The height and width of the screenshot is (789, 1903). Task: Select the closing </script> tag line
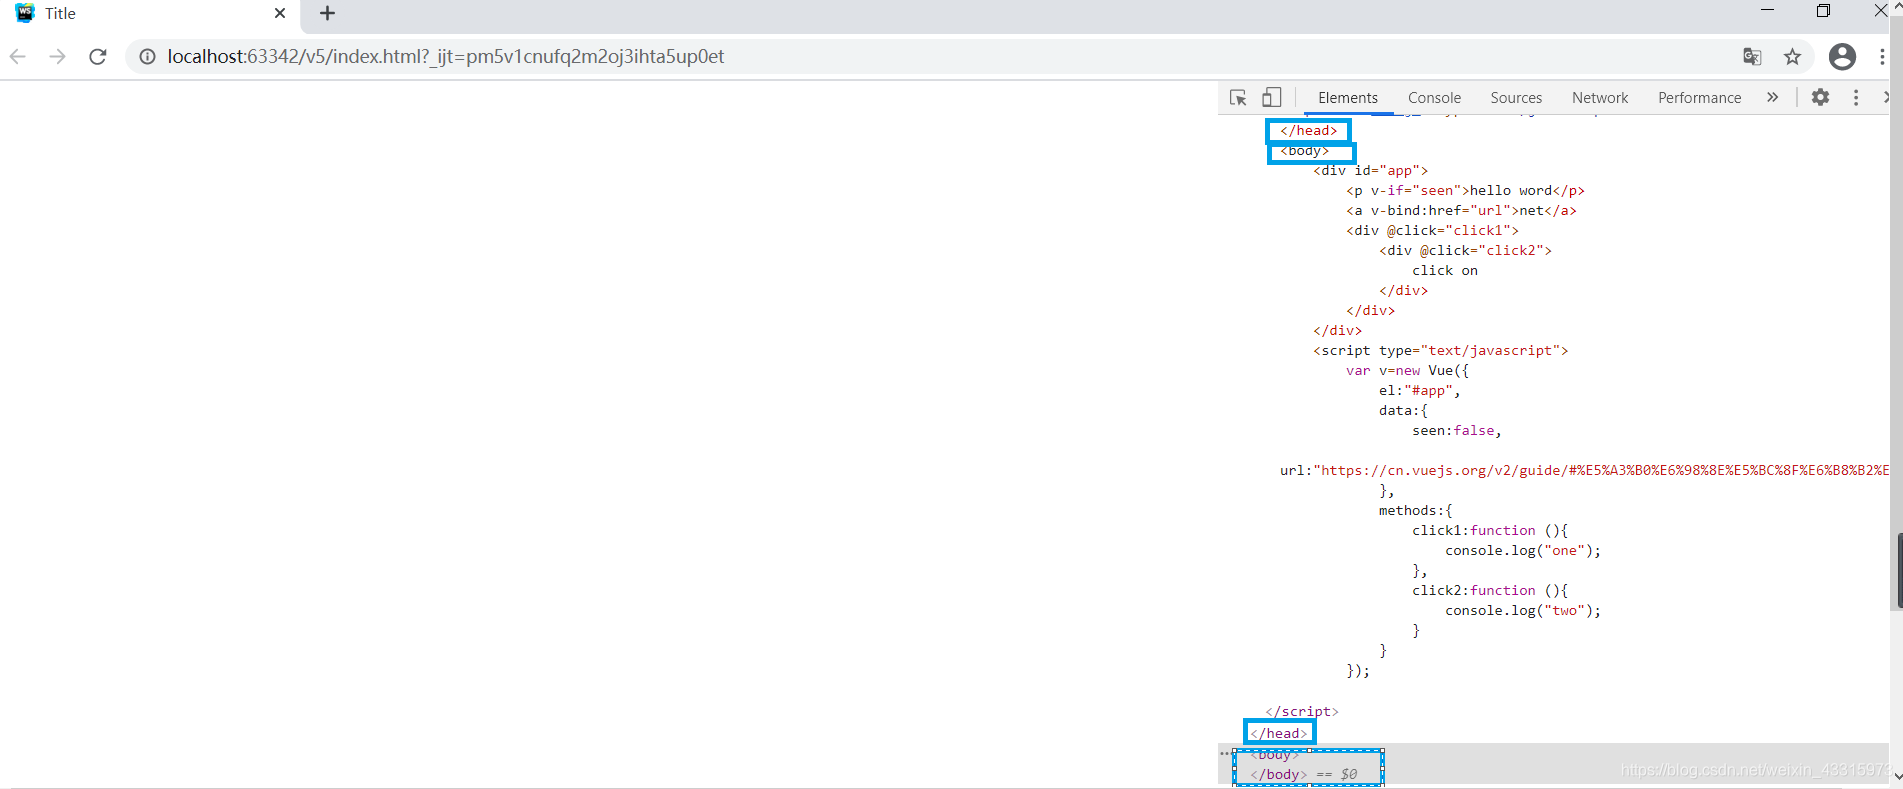pyautogui.click(x=1301, y=711)
